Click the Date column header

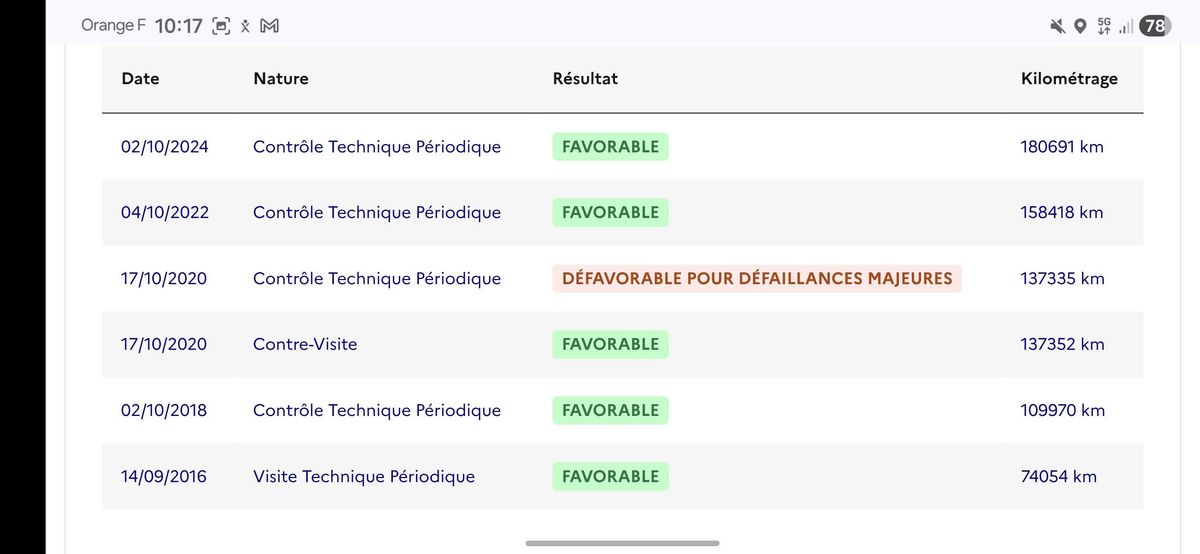140,78
